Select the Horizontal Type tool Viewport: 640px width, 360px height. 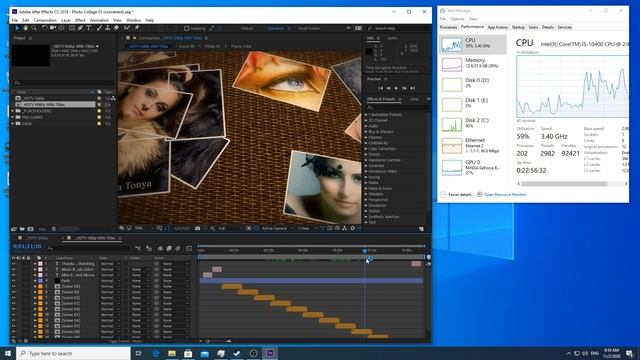[x=89, y=28]
